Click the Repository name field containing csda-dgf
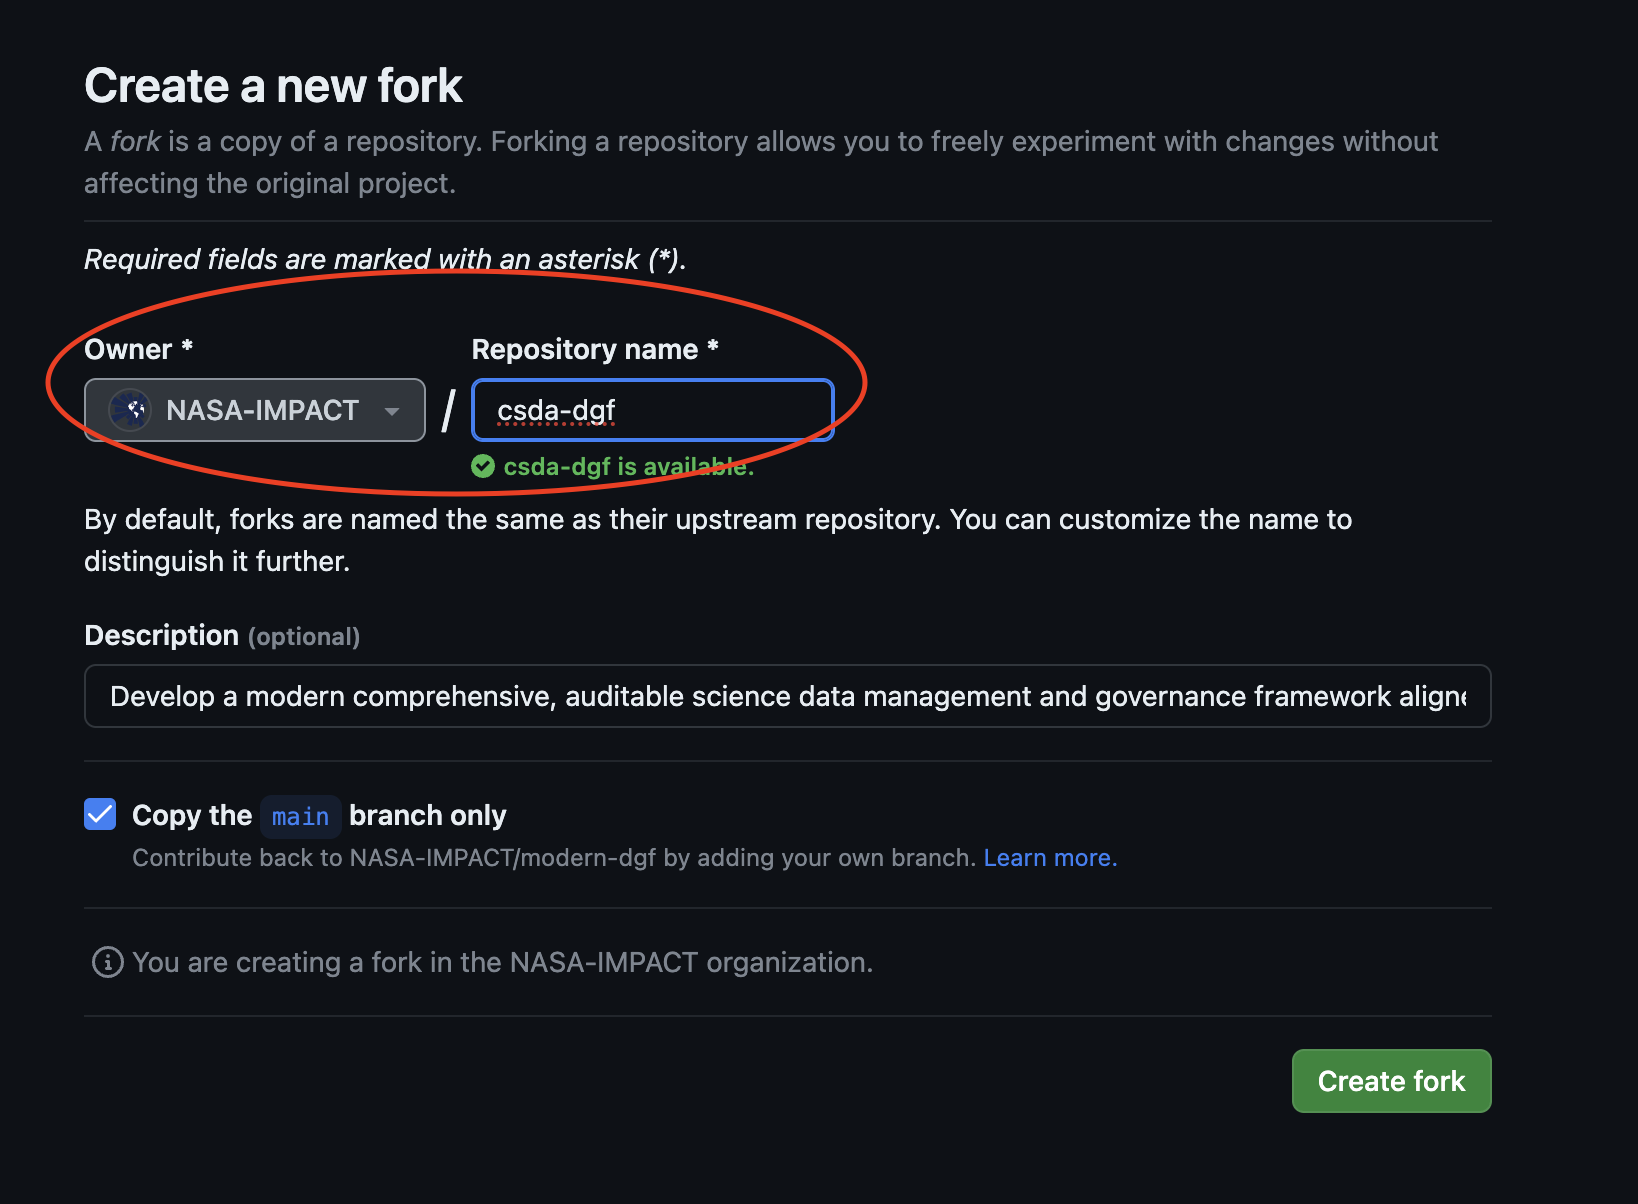The width and height of the screenshot is (1638, 1204). (653, 410)
